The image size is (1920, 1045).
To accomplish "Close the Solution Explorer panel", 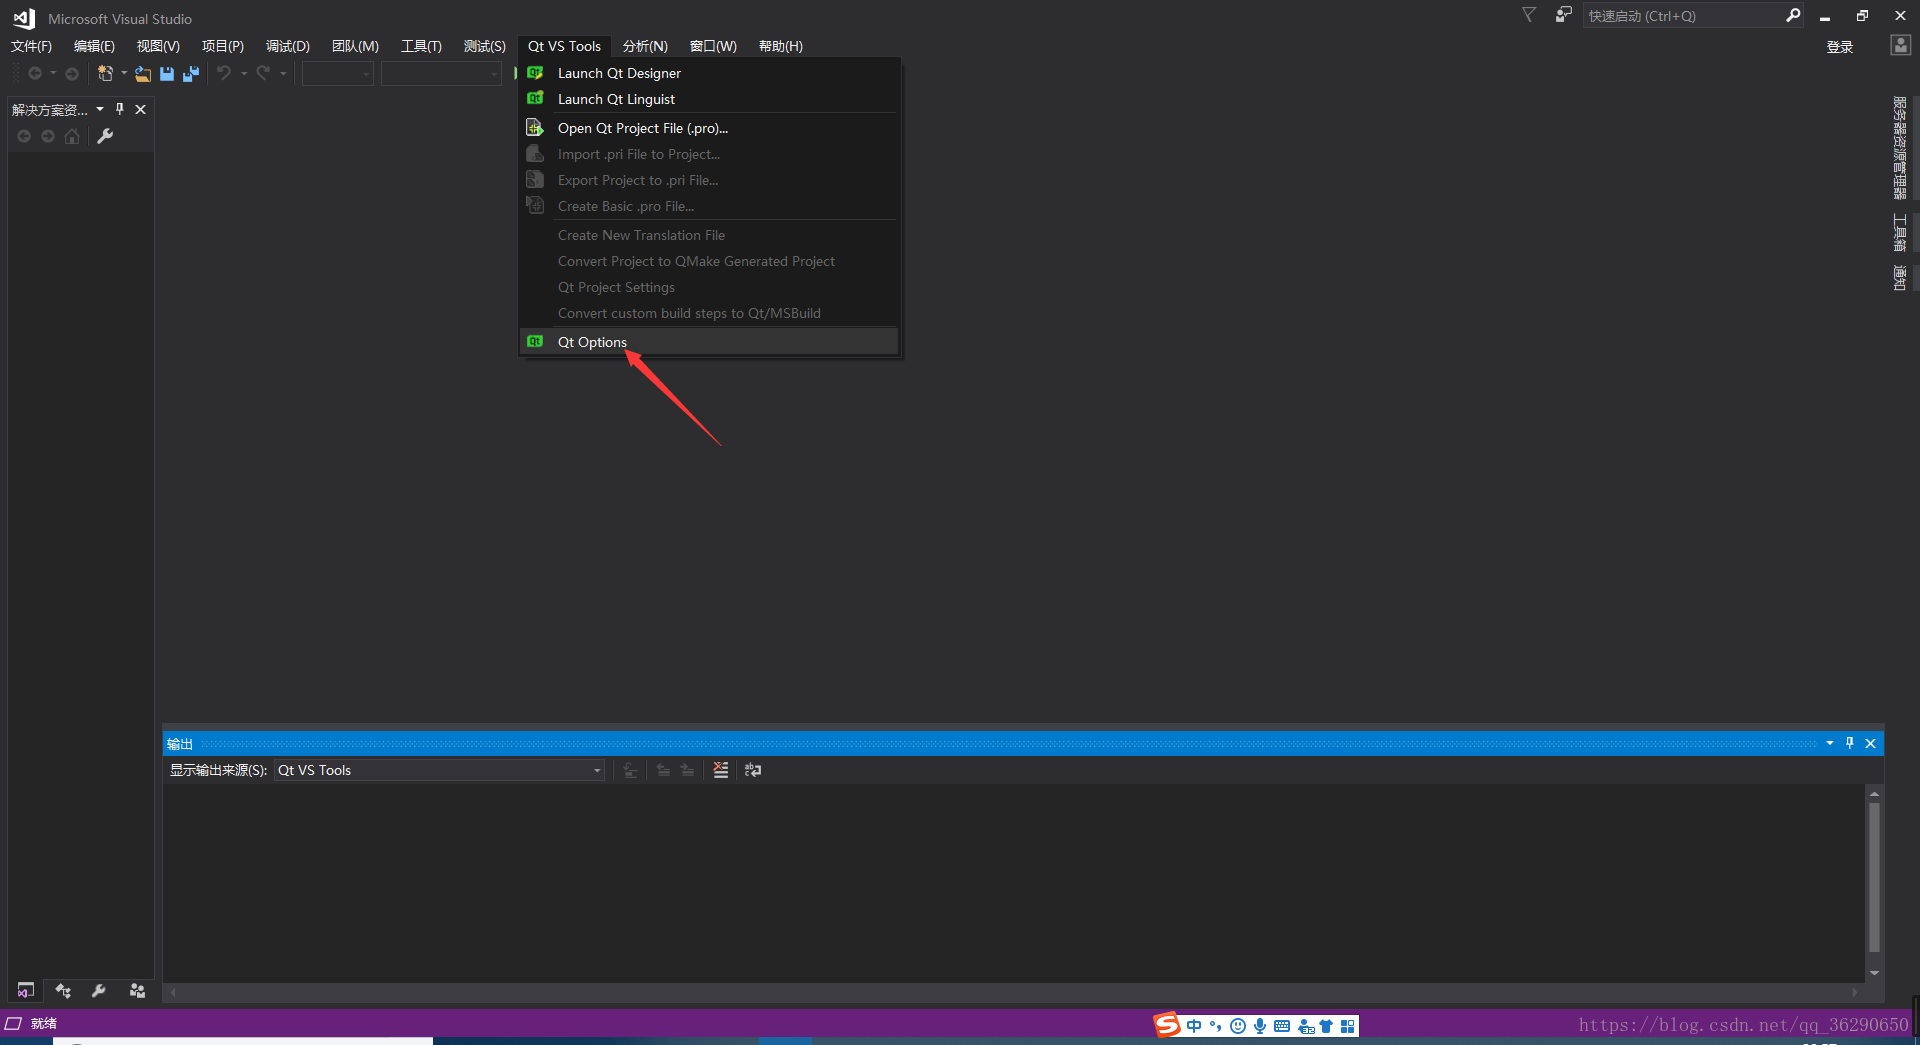I will [141, 109].
